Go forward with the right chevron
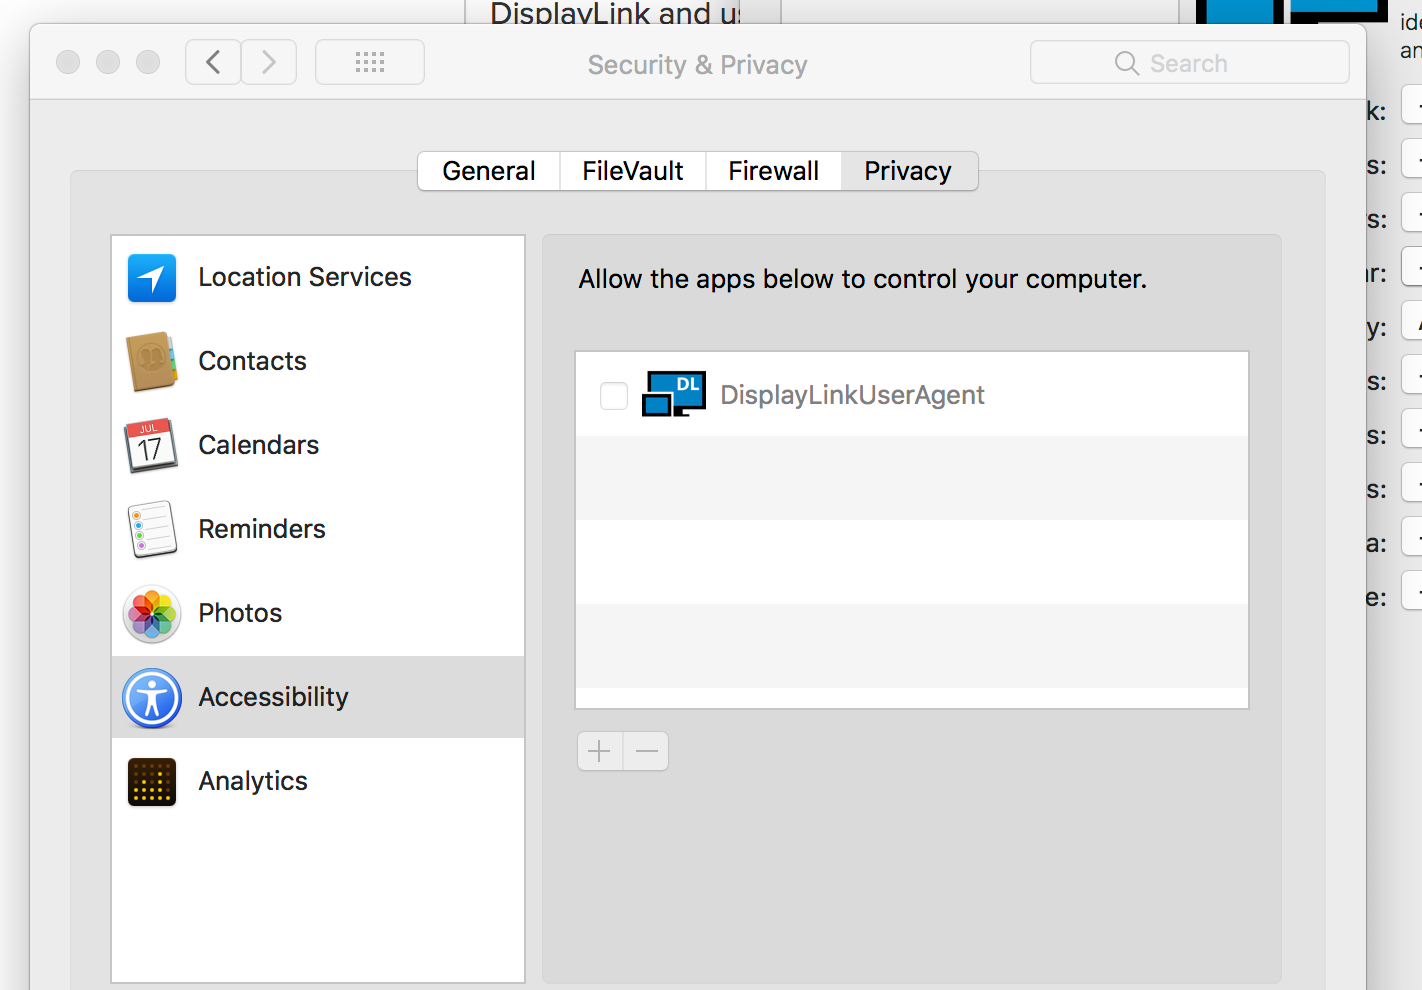The width and height of the screenshot is (1422, 990). pyautogui.click(x=269, y=63)
